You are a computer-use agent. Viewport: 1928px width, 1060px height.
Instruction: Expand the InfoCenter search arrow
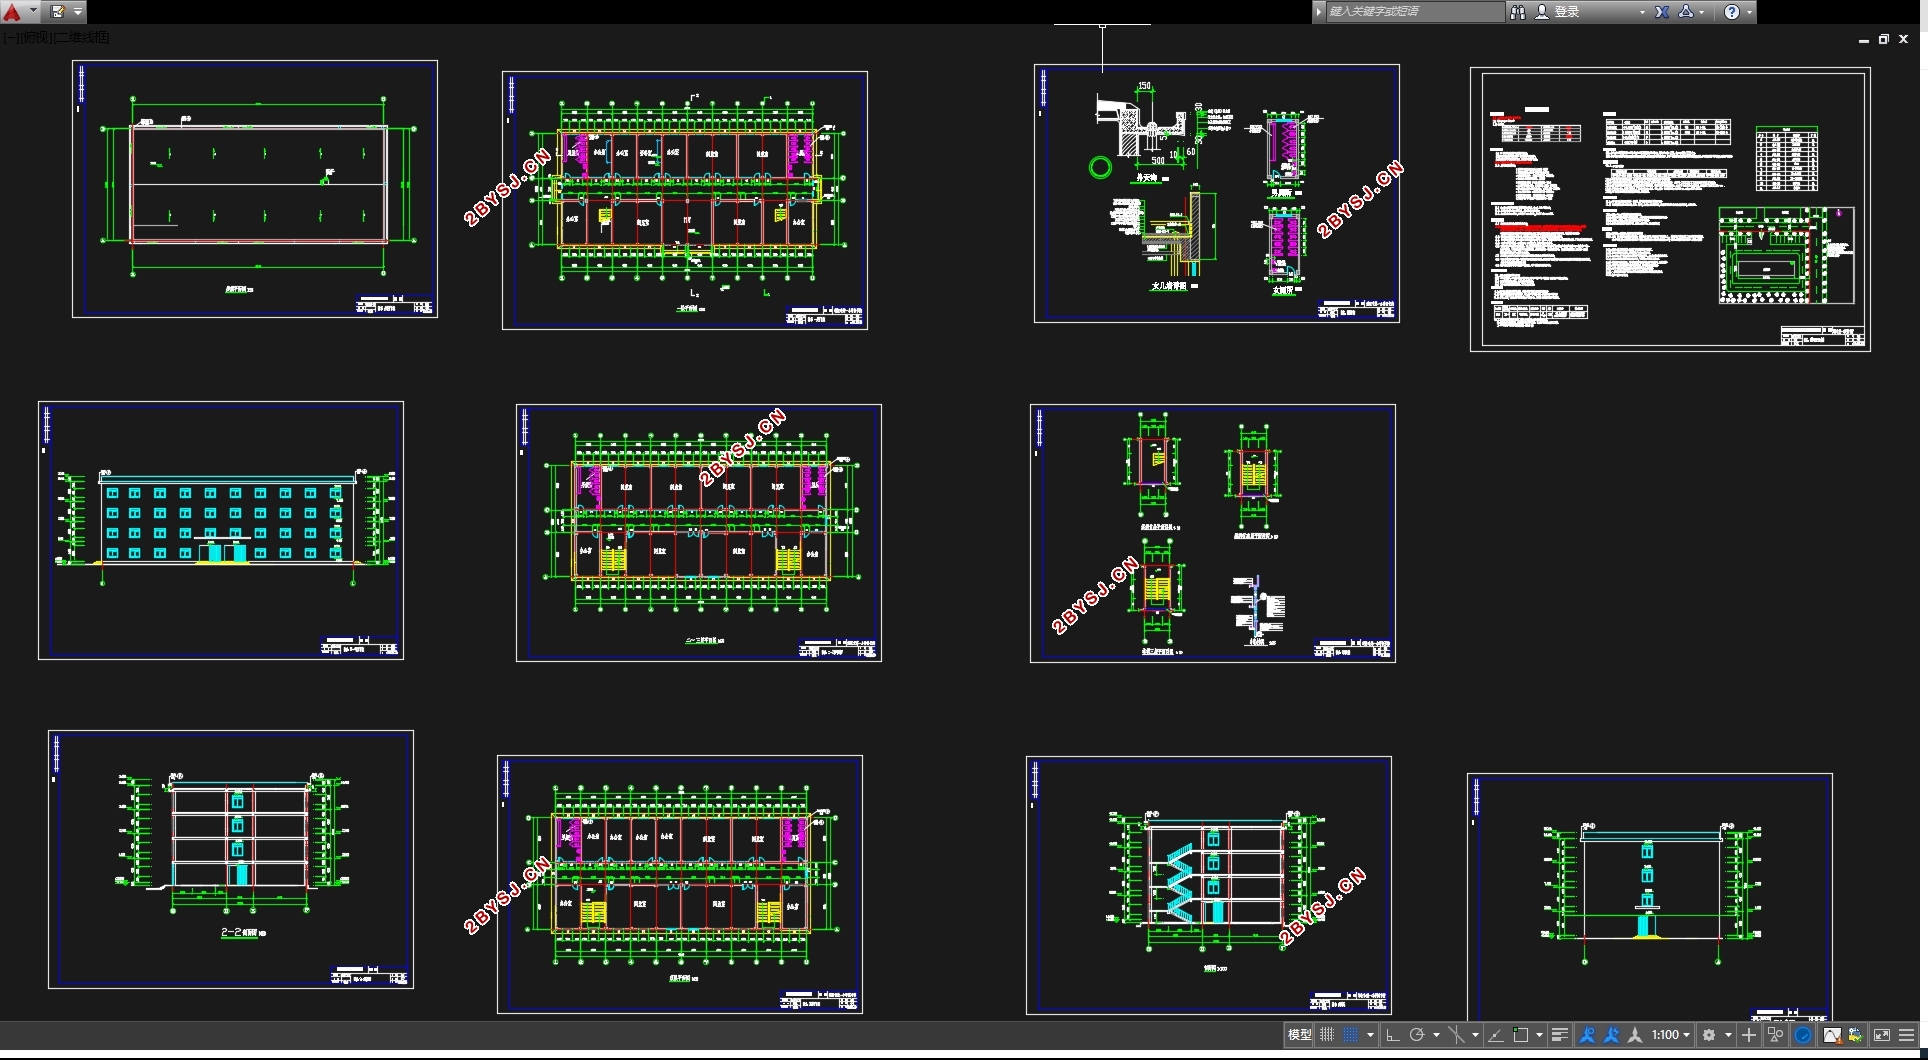(1319, 12)
